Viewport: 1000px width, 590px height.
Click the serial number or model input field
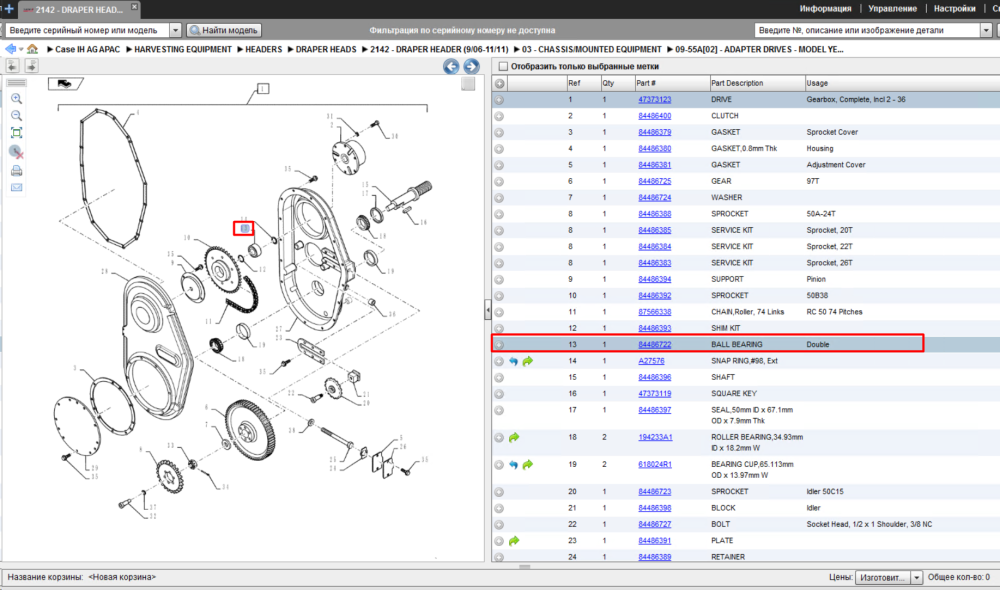(89, 30)
